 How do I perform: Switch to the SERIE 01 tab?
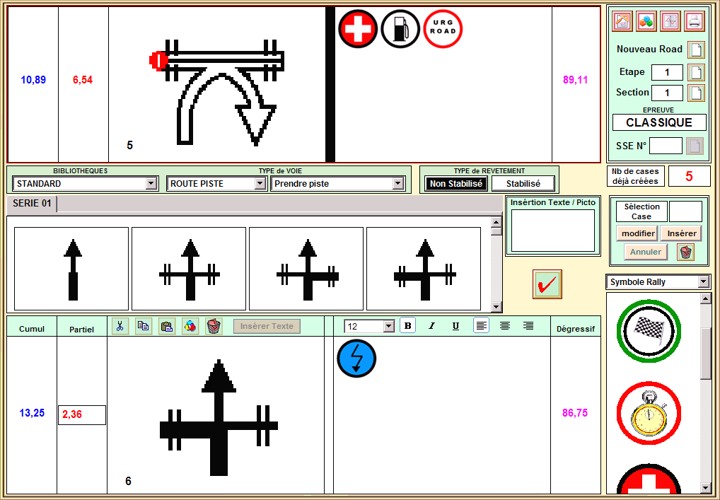tap(33, 204)
